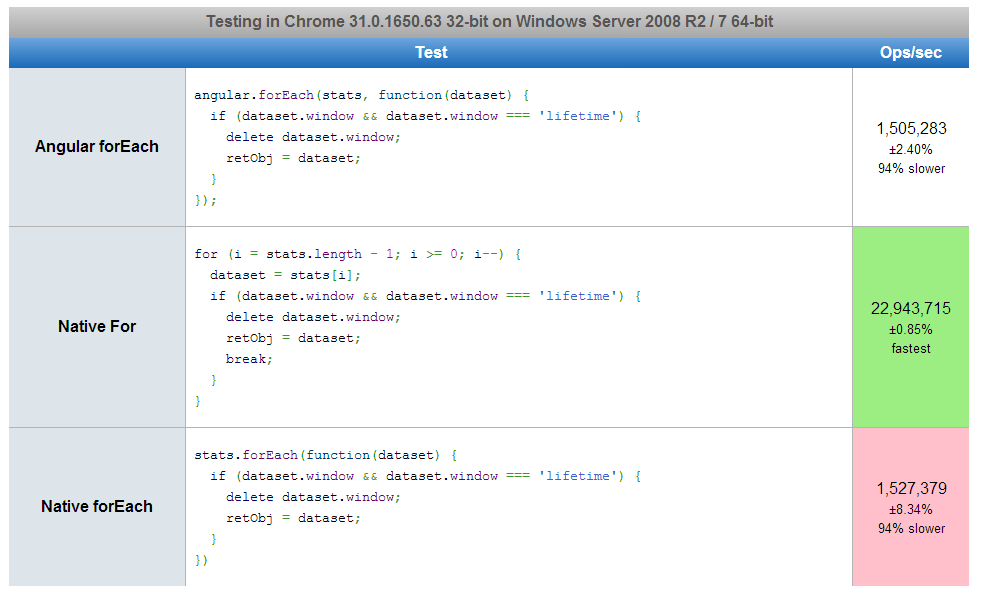Image resolution: width=990 pixels, height=605 pixels.
Task: Select the Native For test name
Action: tap(97, 326)
